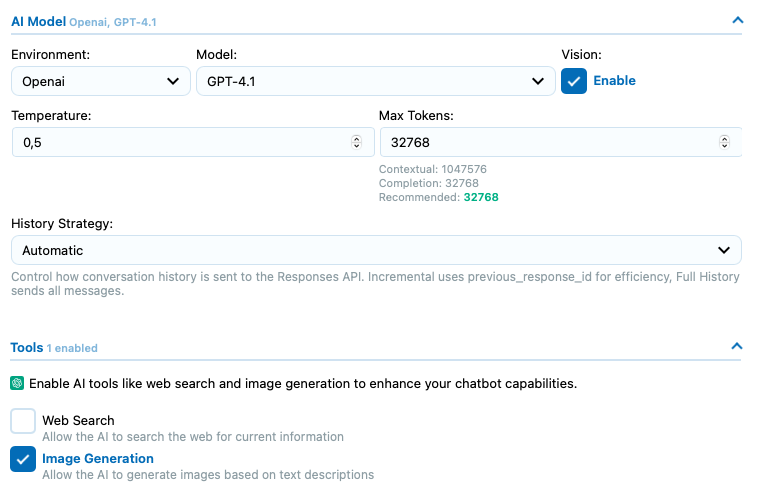Click the recommended 32768 green value
This screenshot has width=774, height=496.
click(x=481, y=197)
